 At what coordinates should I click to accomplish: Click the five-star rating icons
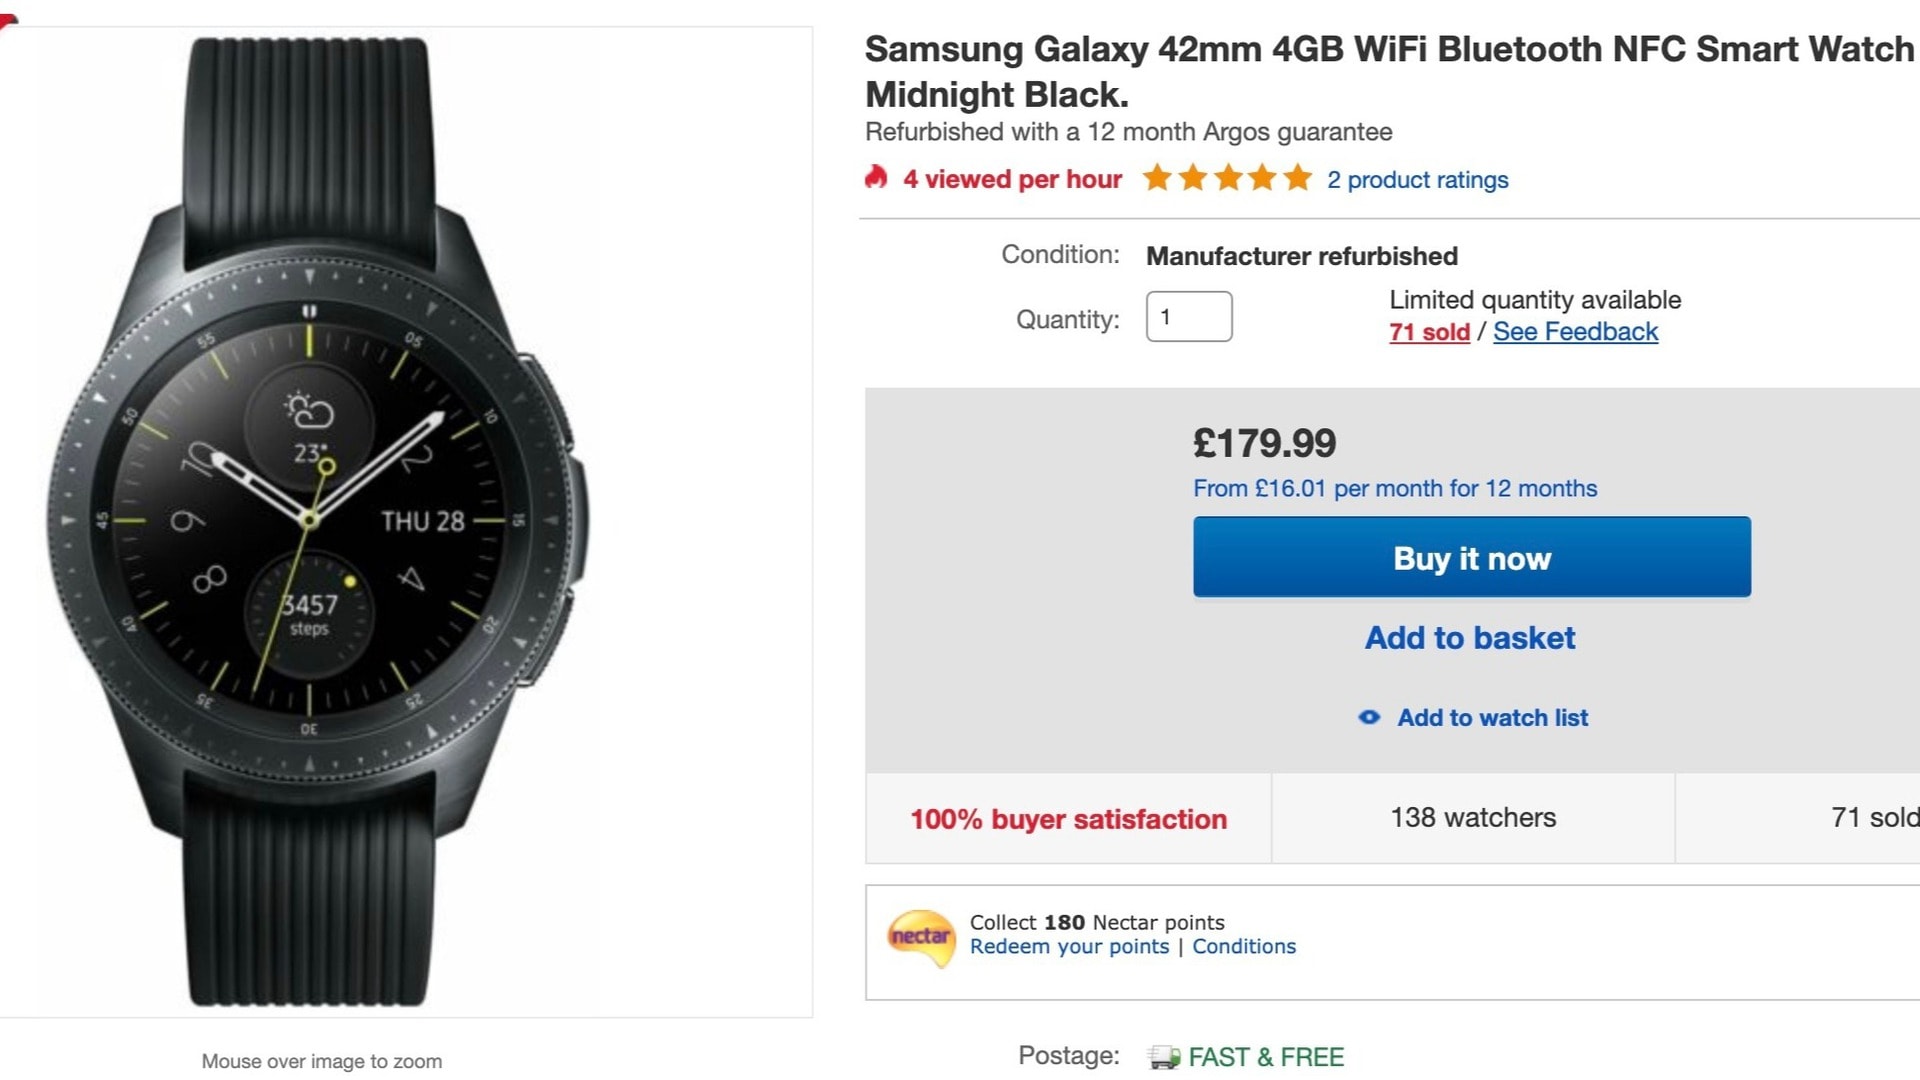[1227, 178]
